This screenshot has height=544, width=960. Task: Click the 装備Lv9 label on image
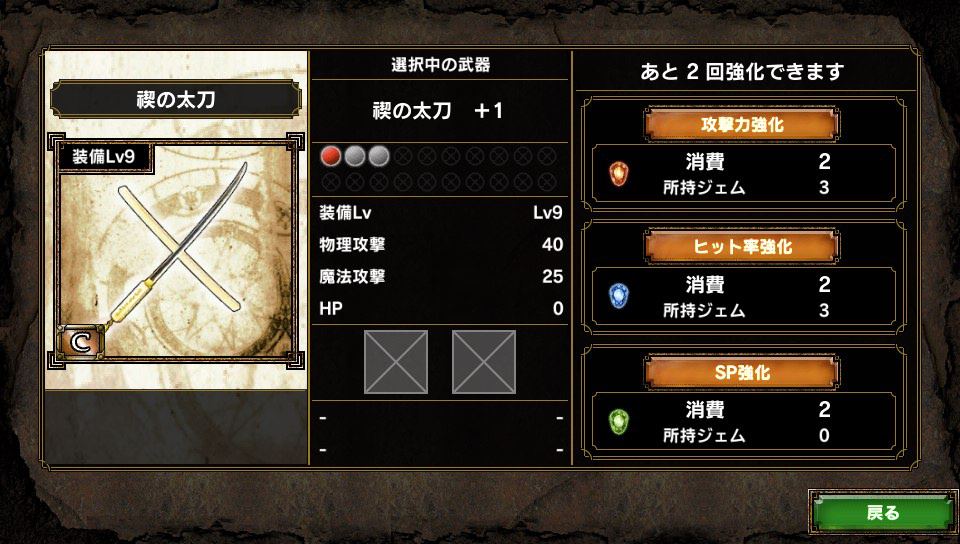click(103, 156)
